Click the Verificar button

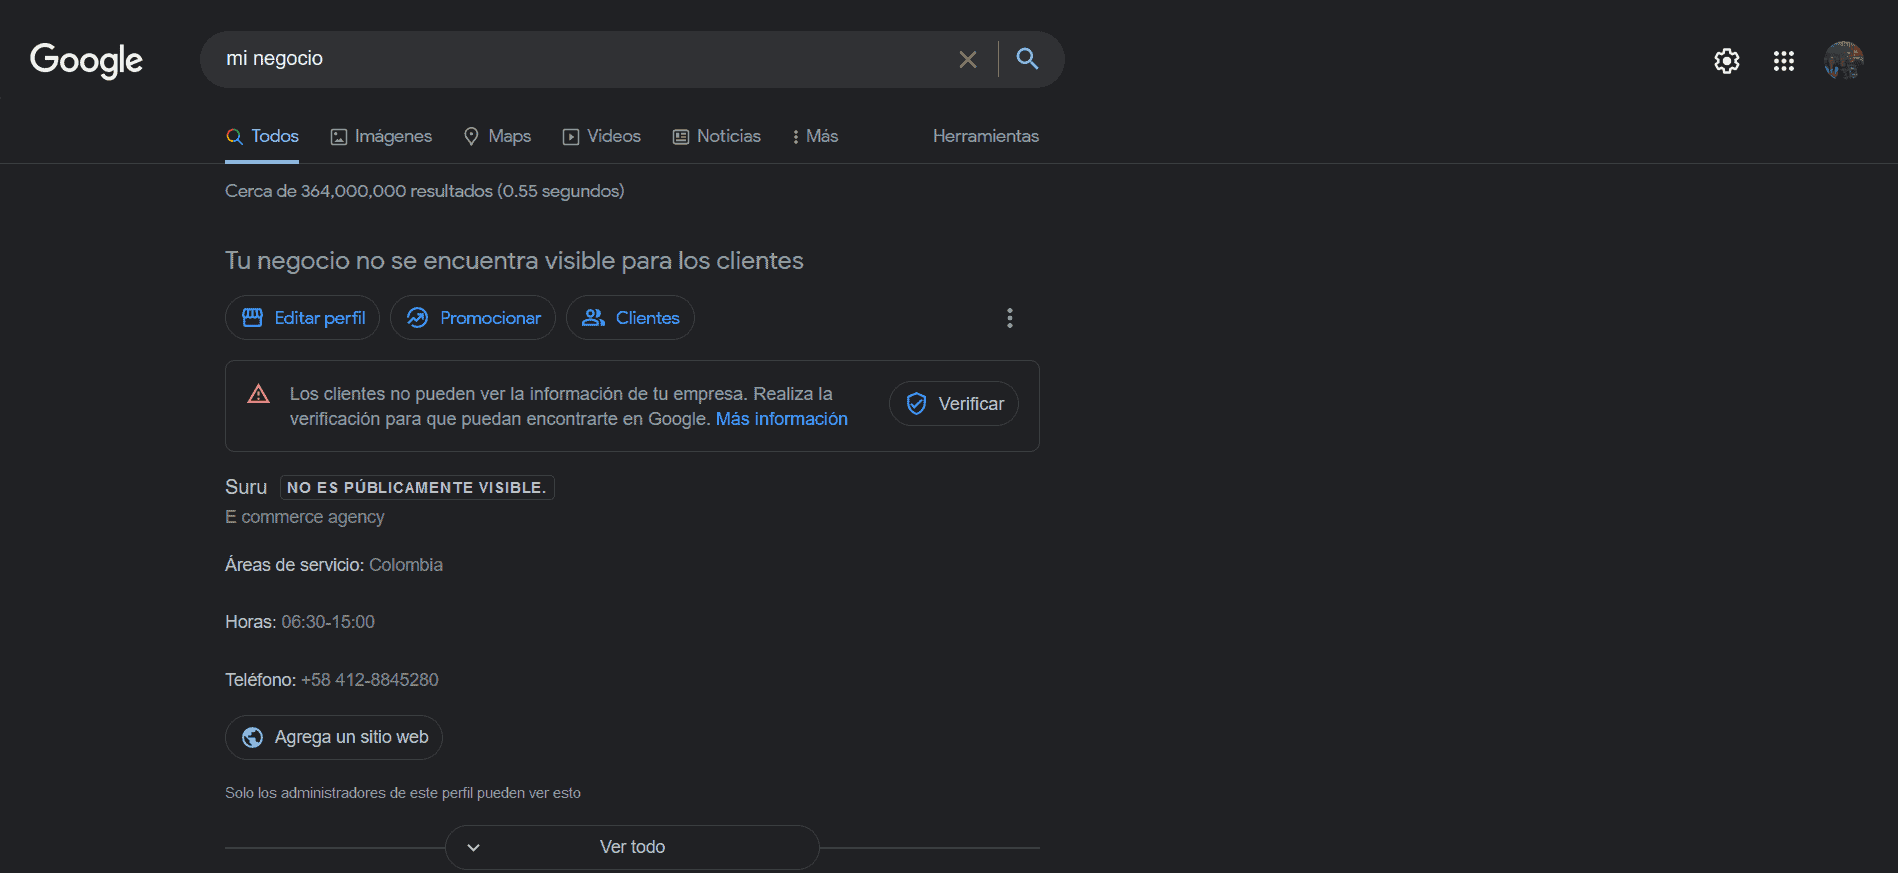coord(954,404)
